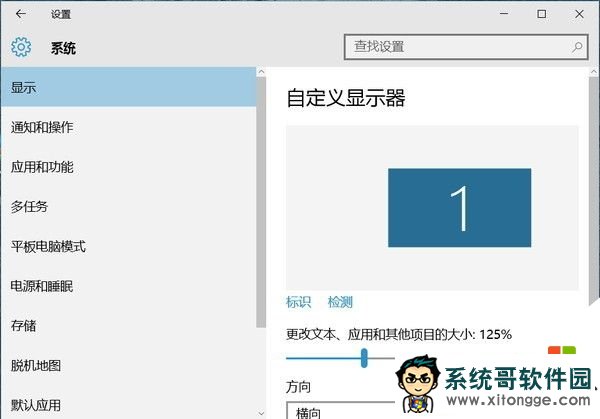This screenshot has width=600, height=419.
Task: Open 平板电脑模式 settings
Action: pos(129,247)
